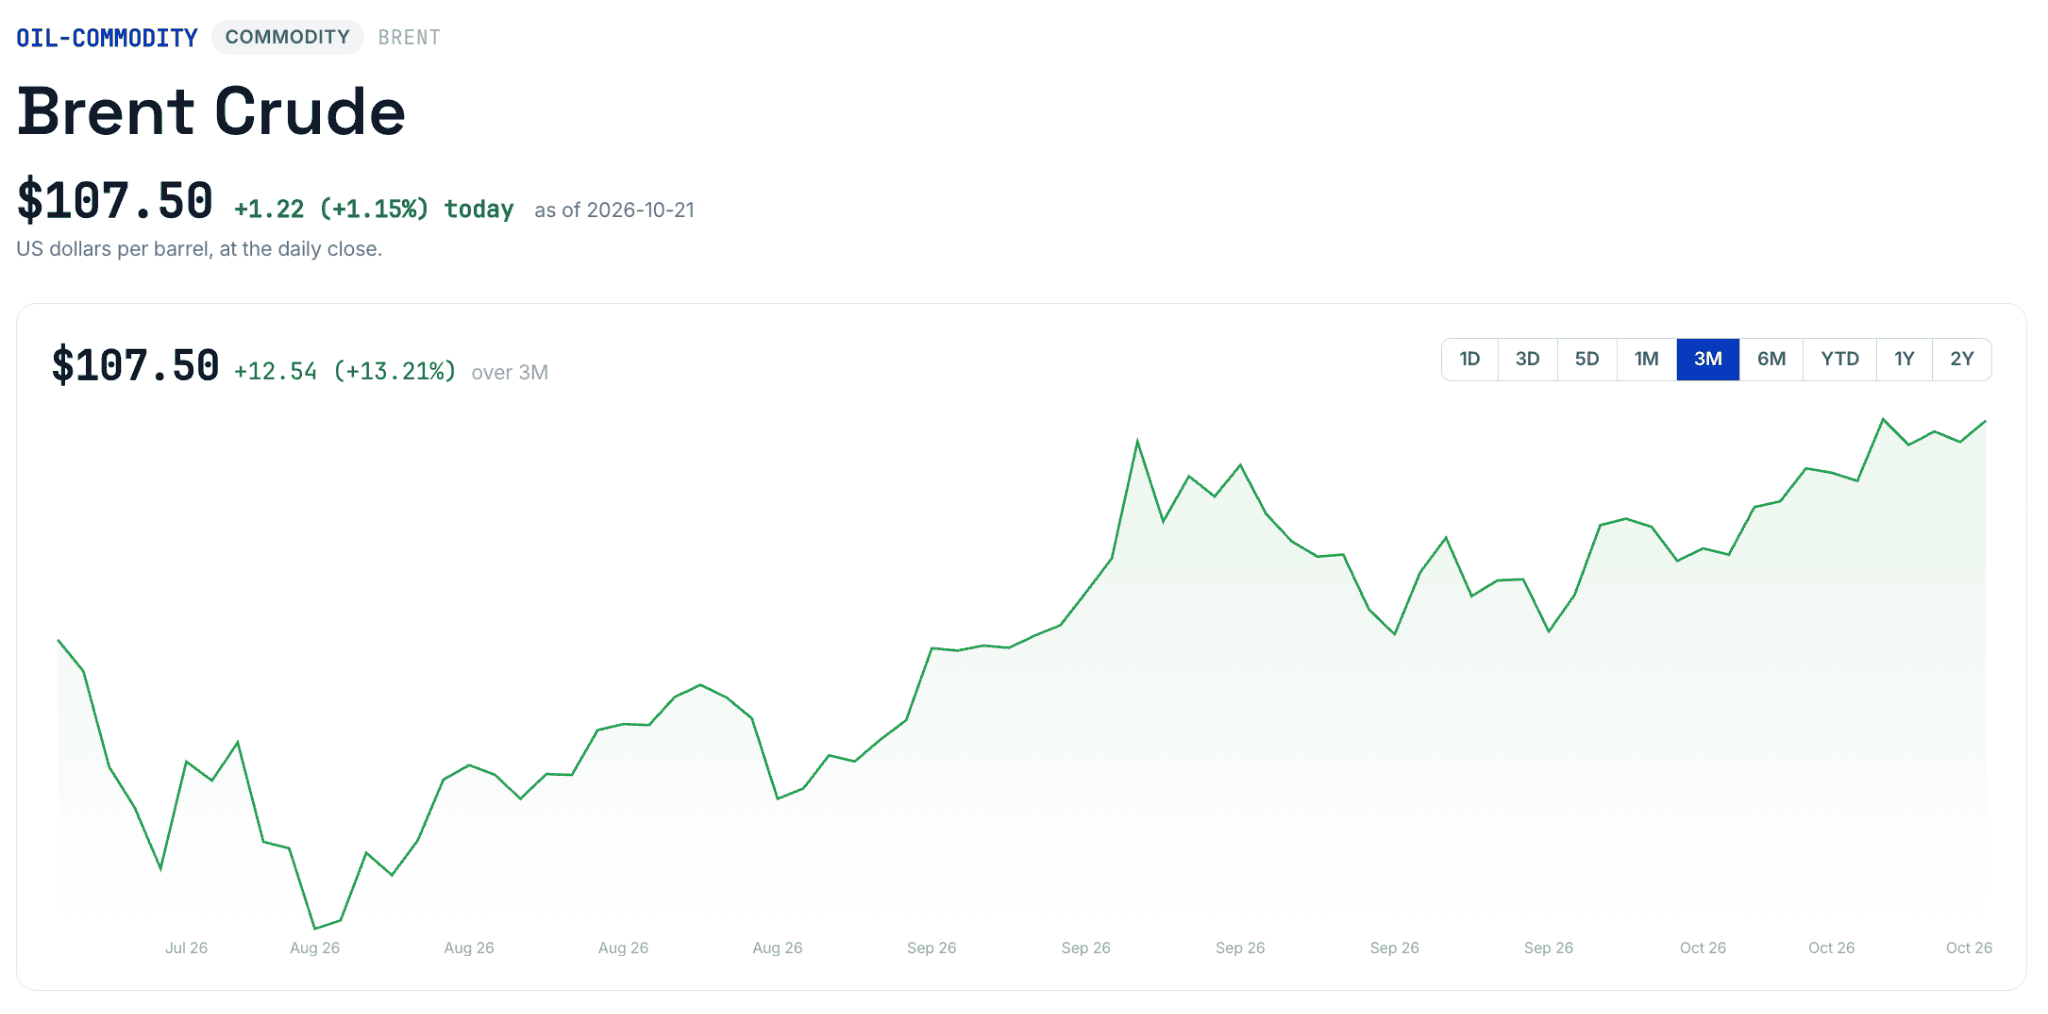Select the 1D time range
The height and width of the screenshot is (1014, 2048).
(x=1469, y=359)
